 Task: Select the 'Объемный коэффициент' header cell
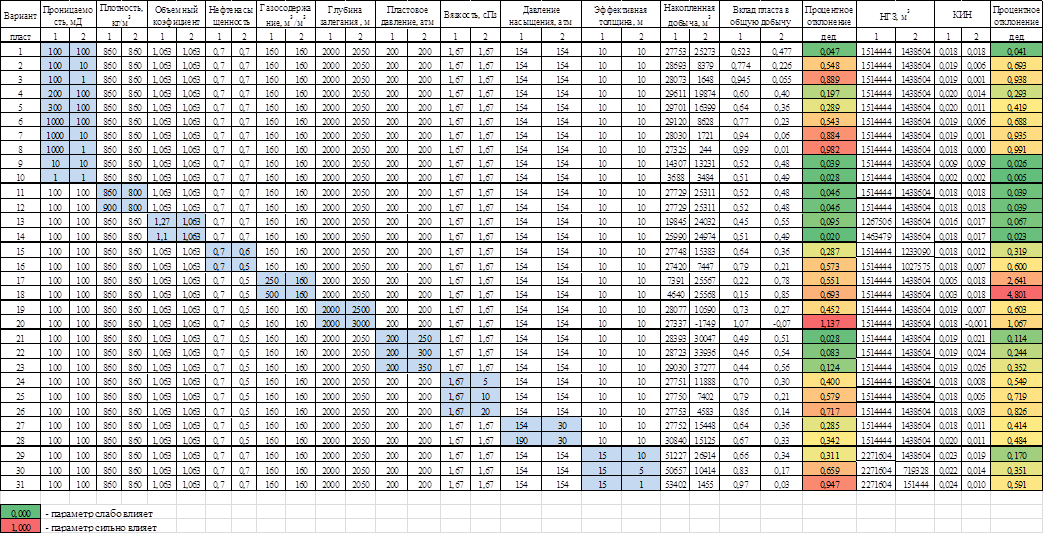[x=174, y=15]
